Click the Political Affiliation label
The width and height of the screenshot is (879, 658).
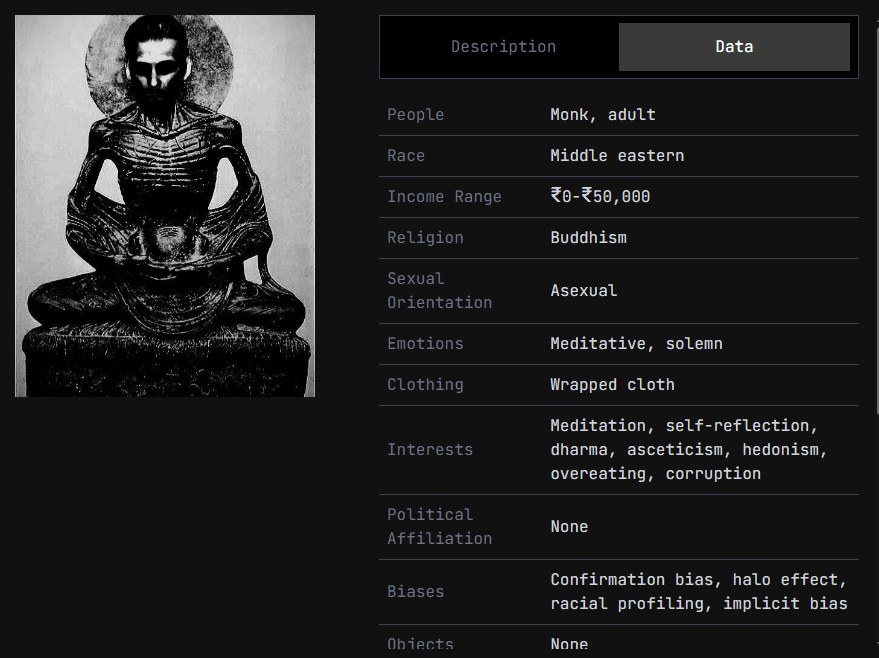tap(439, 526)
